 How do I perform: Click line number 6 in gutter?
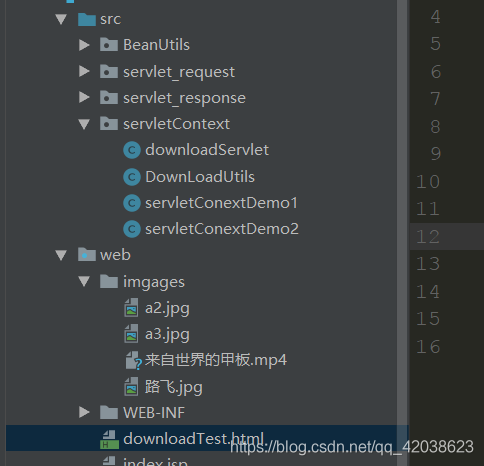coord(436,72)
